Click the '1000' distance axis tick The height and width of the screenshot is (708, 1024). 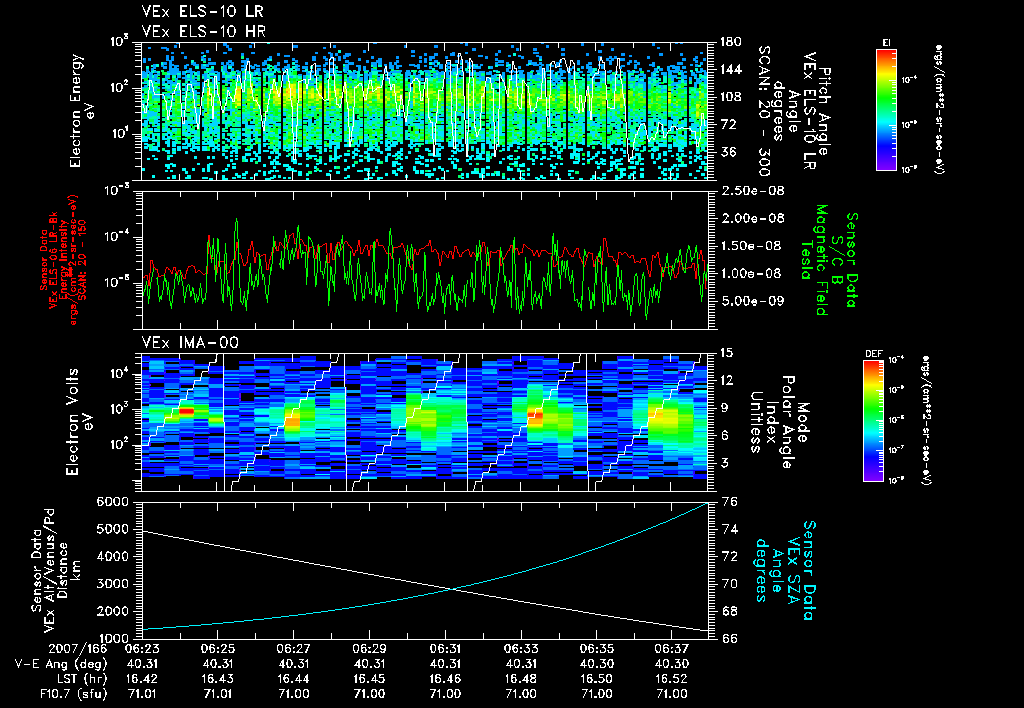click(x=112, y=638)
